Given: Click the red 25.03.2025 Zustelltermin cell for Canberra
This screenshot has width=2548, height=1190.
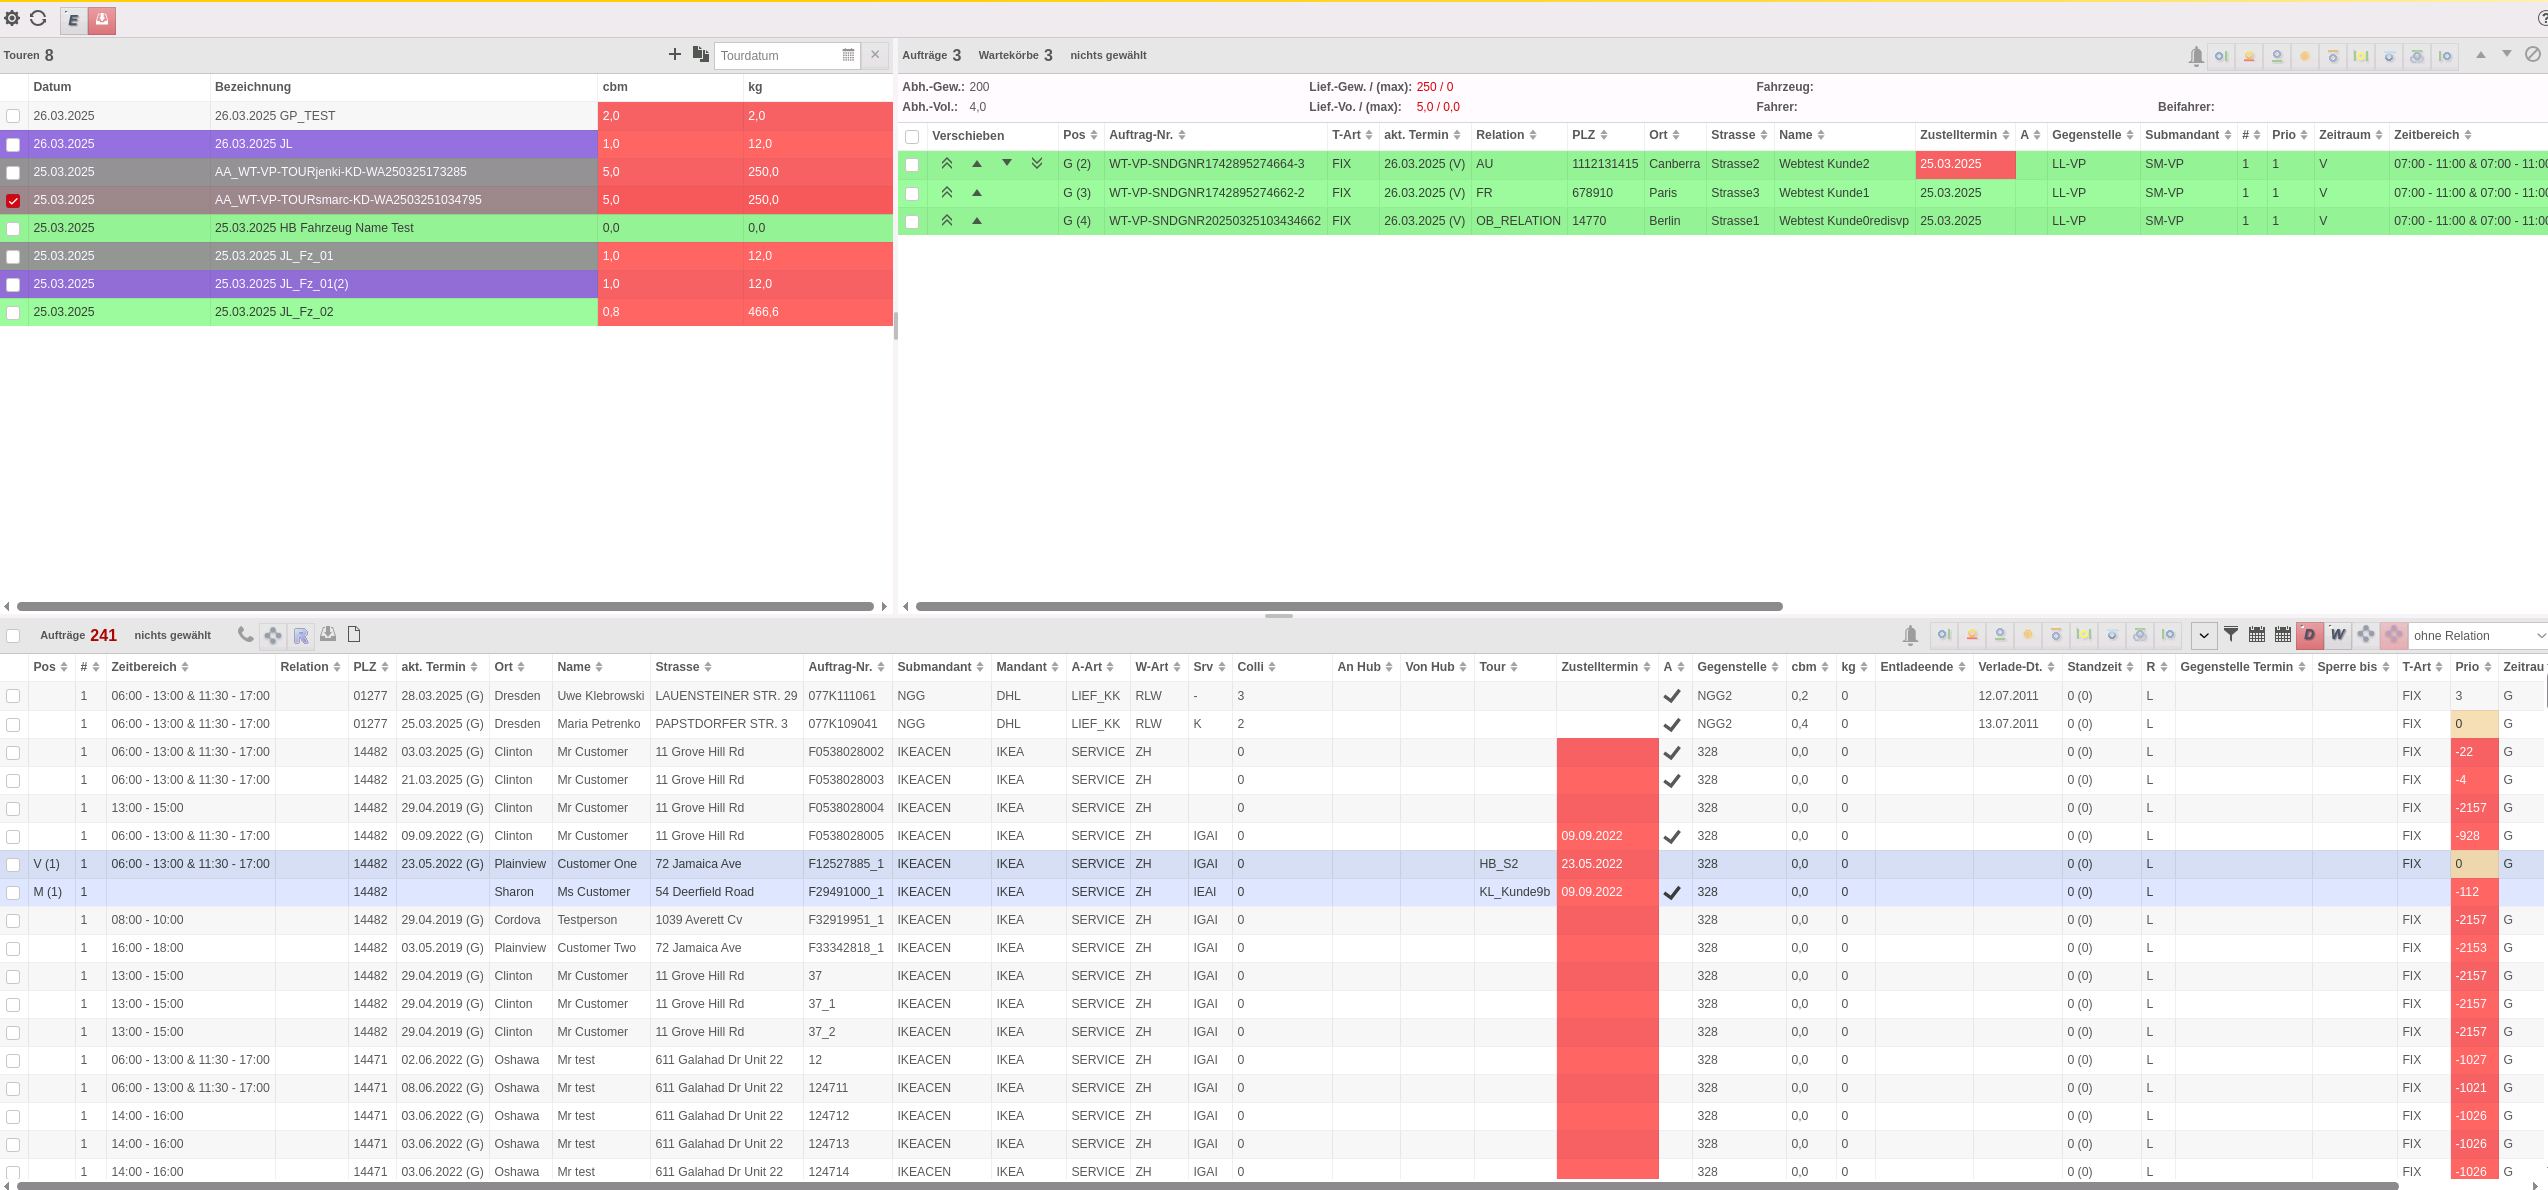Looking at the screenshot, I should tap(1965, 164).
